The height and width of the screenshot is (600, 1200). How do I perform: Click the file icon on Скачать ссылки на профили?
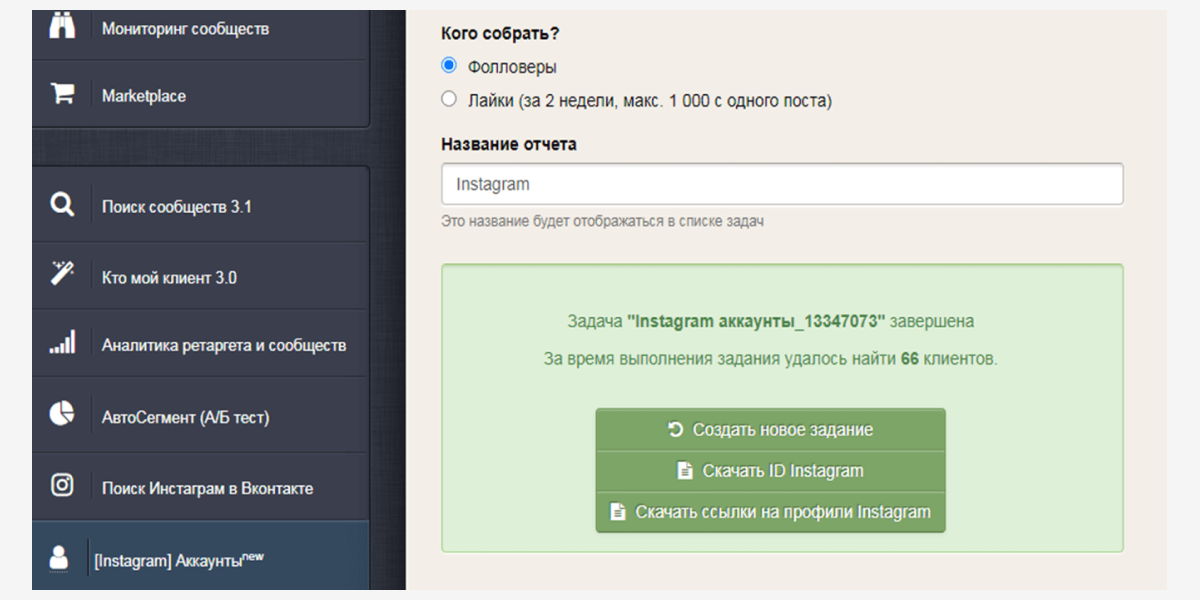(x=618, y=512)
